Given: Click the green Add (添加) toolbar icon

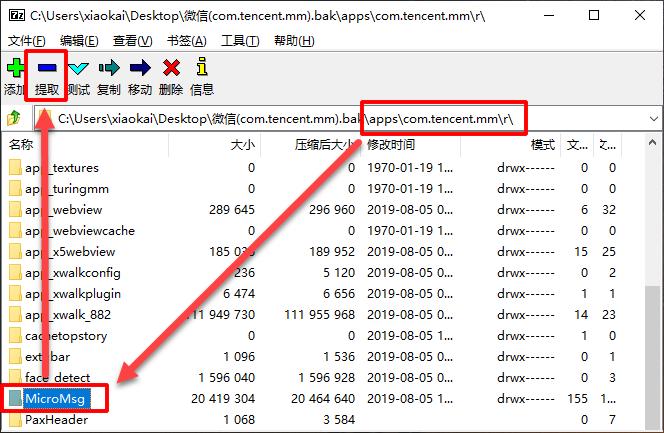Looking at the screenshot, I should (x=16, y=68).
